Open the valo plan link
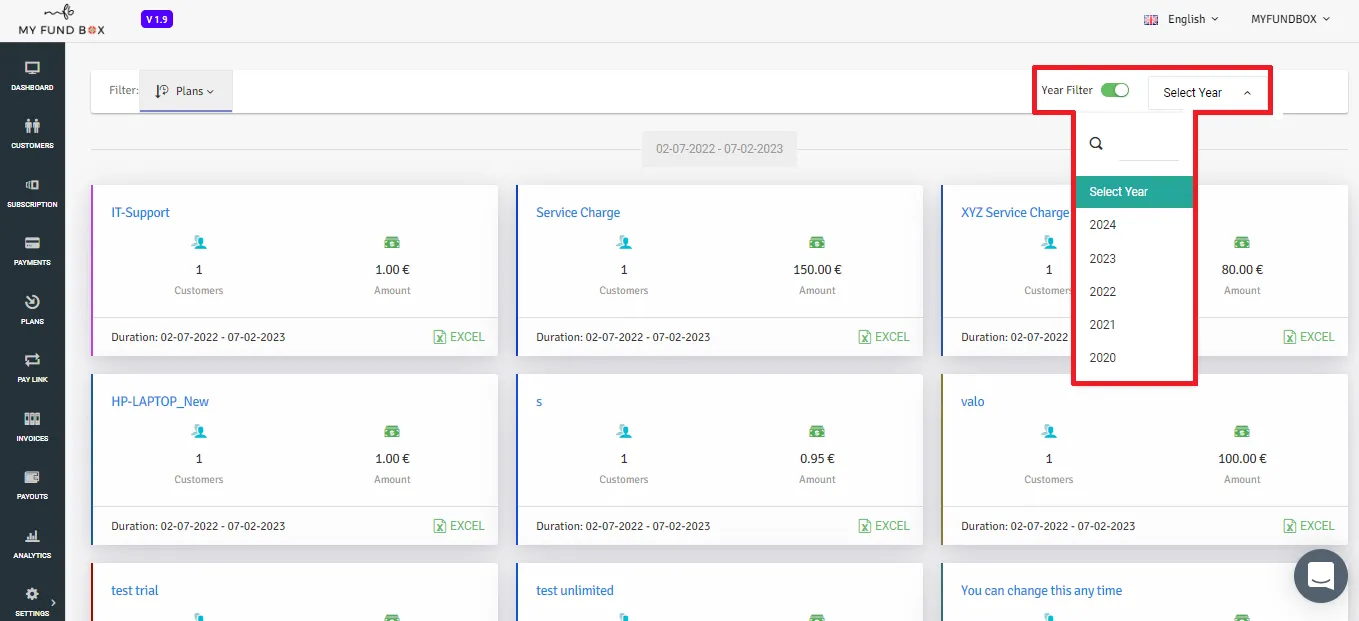 (x=973, y=402)
